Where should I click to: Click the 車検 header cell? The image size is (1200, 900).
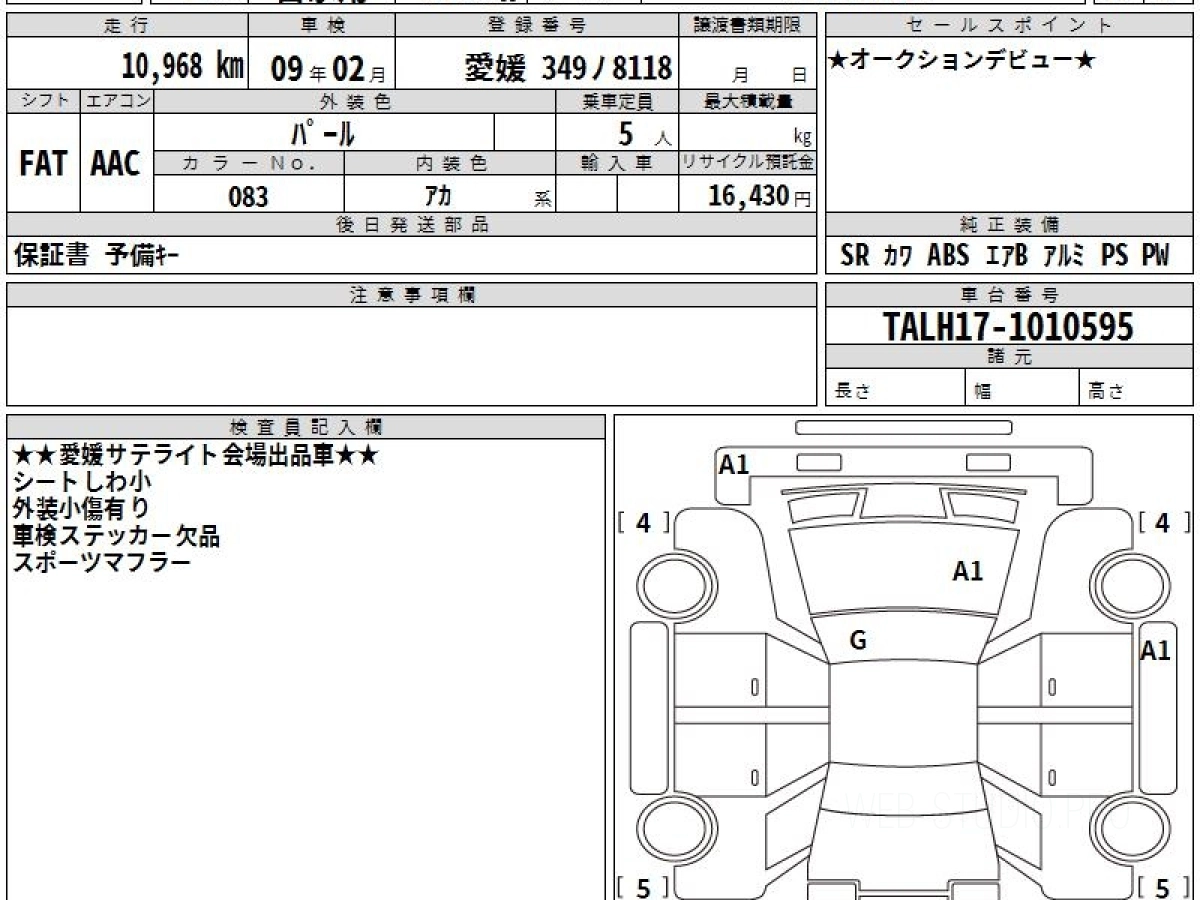click(x=321, y=26)
